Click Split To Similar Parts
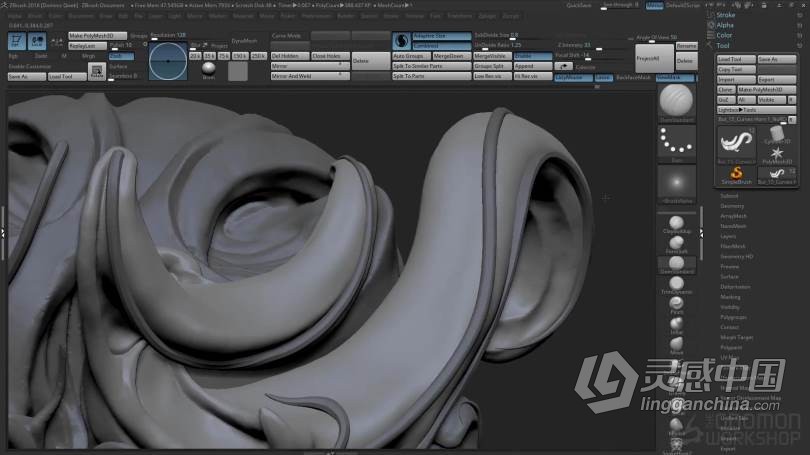This screenshot has width=810, height=455. pos(431,66)
